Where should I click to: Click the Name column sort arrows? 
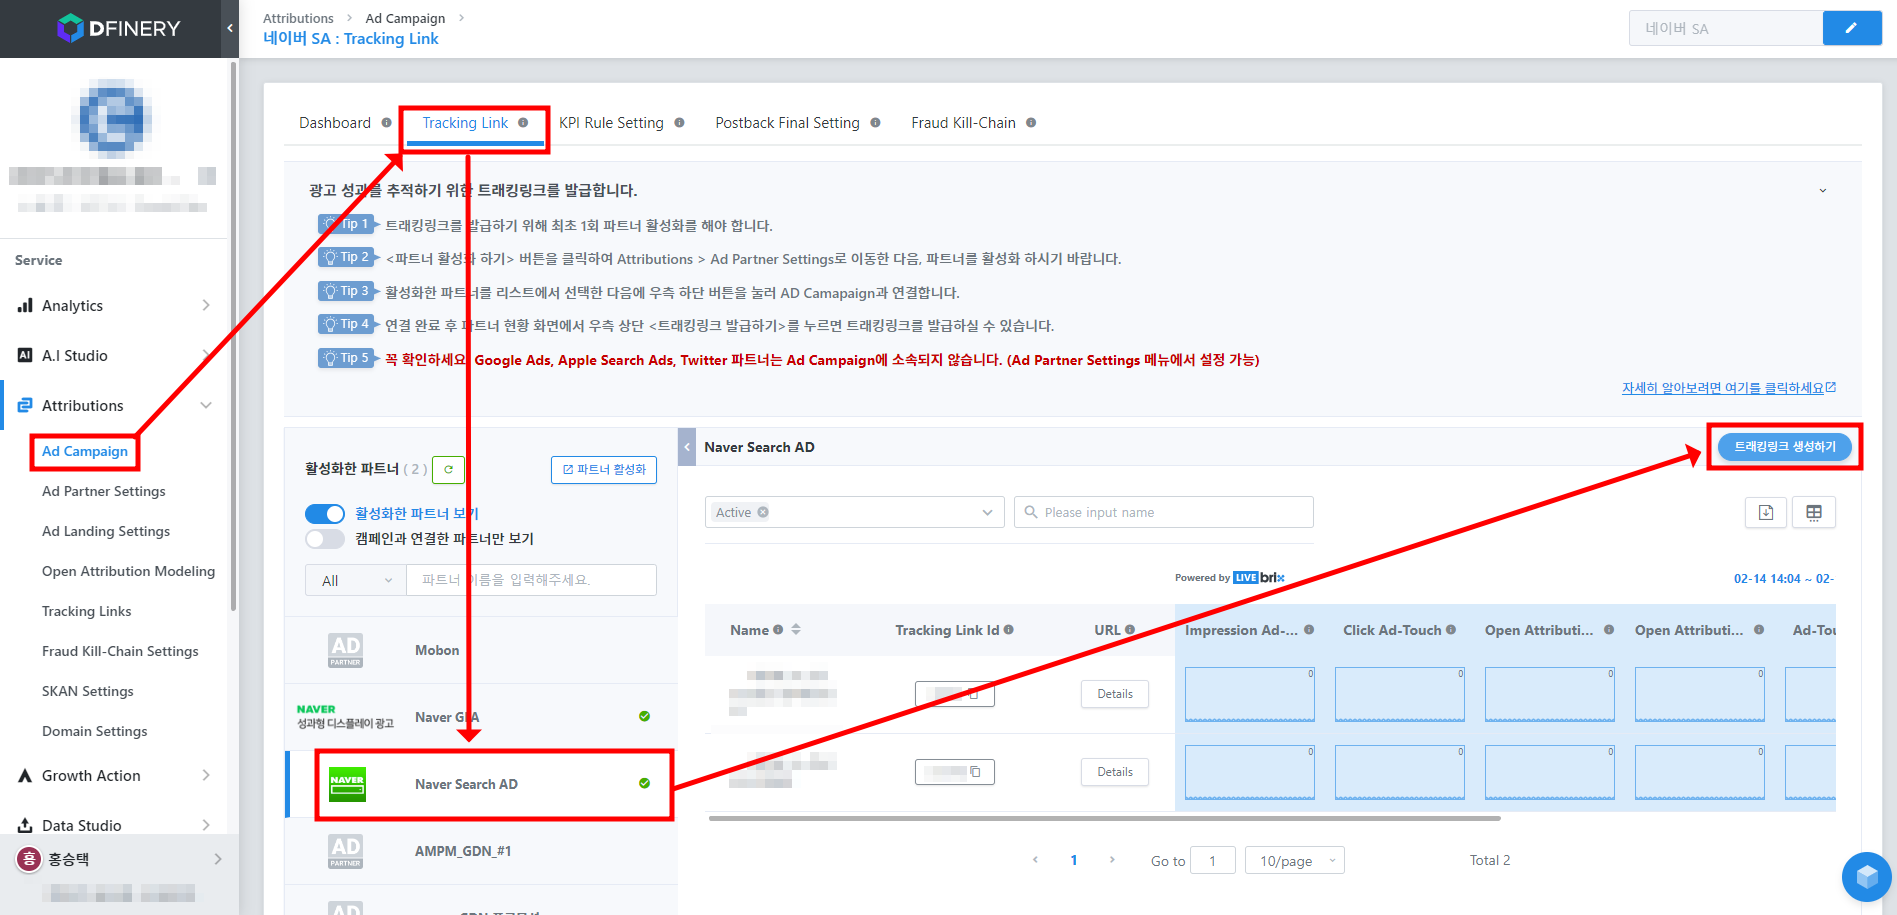pyautogui.click(x=796, y=630)
